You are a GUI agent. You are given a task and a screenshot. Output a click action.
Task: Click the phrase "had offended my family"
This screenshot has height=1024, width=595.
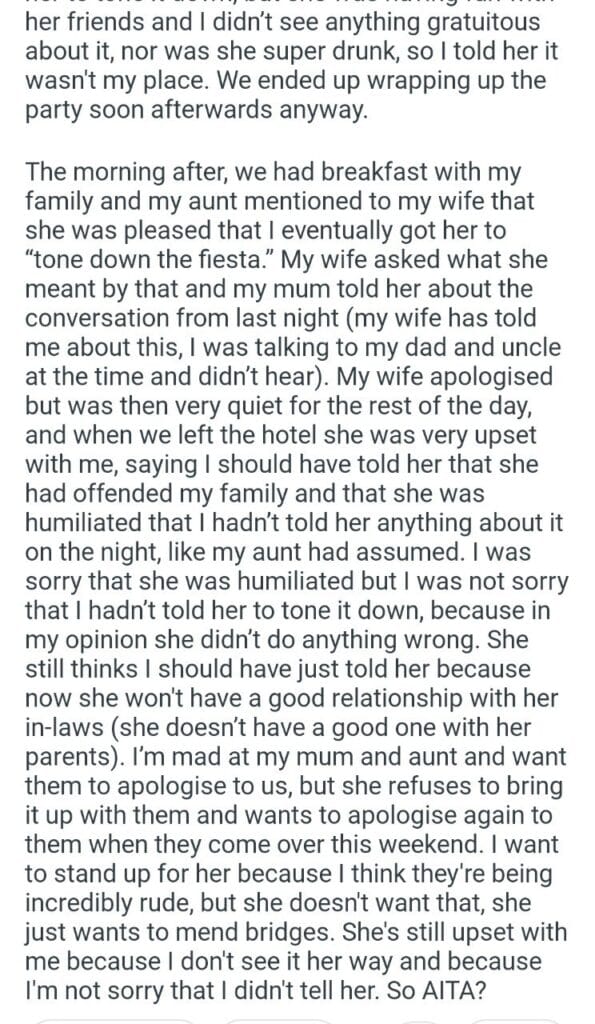click(x=157, y=494)
